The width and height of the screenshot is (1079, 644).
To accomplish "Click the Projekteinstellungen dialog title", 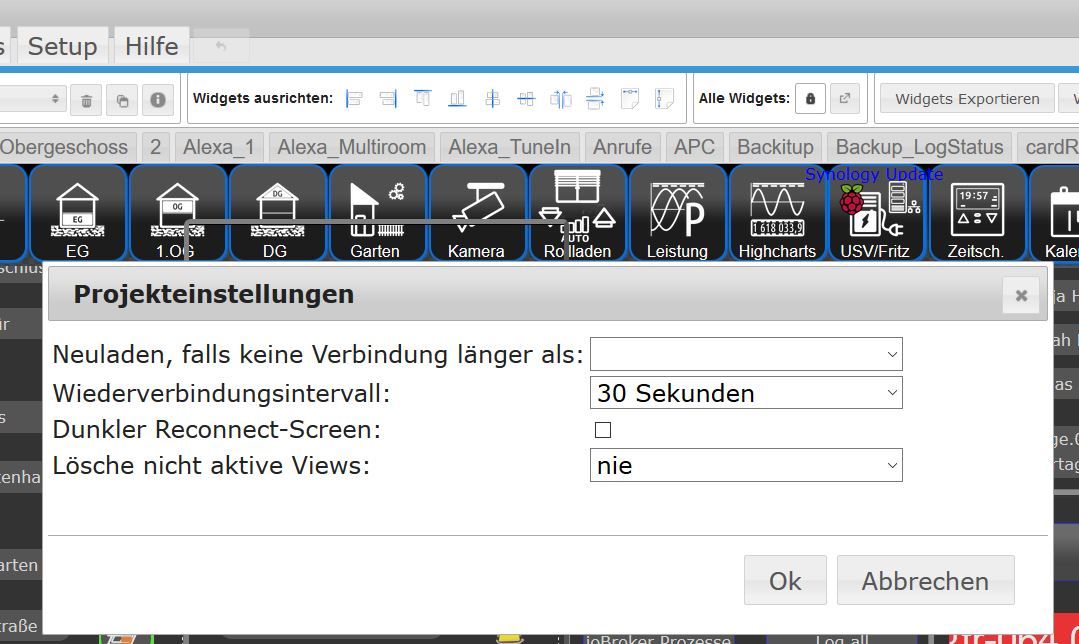I will click(x=213, y=294).
